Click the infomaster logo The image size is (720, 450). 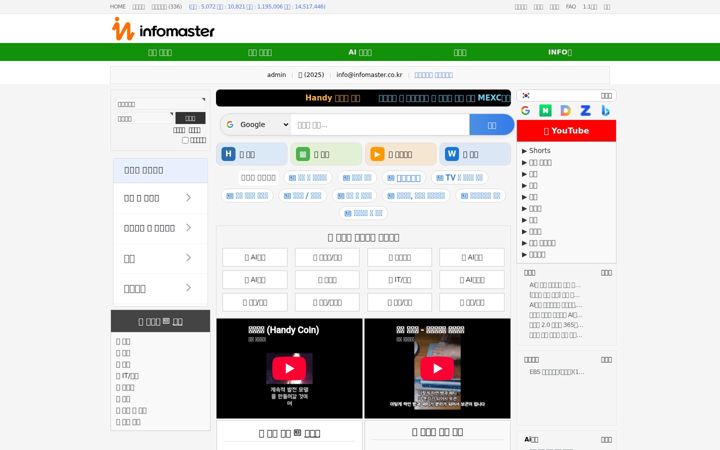click(163, 29)
